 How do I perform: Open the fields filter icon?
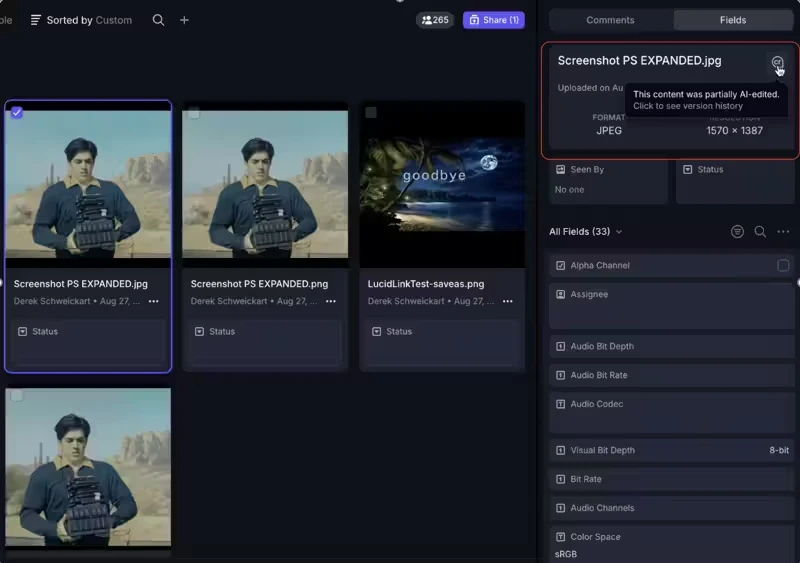737,232
